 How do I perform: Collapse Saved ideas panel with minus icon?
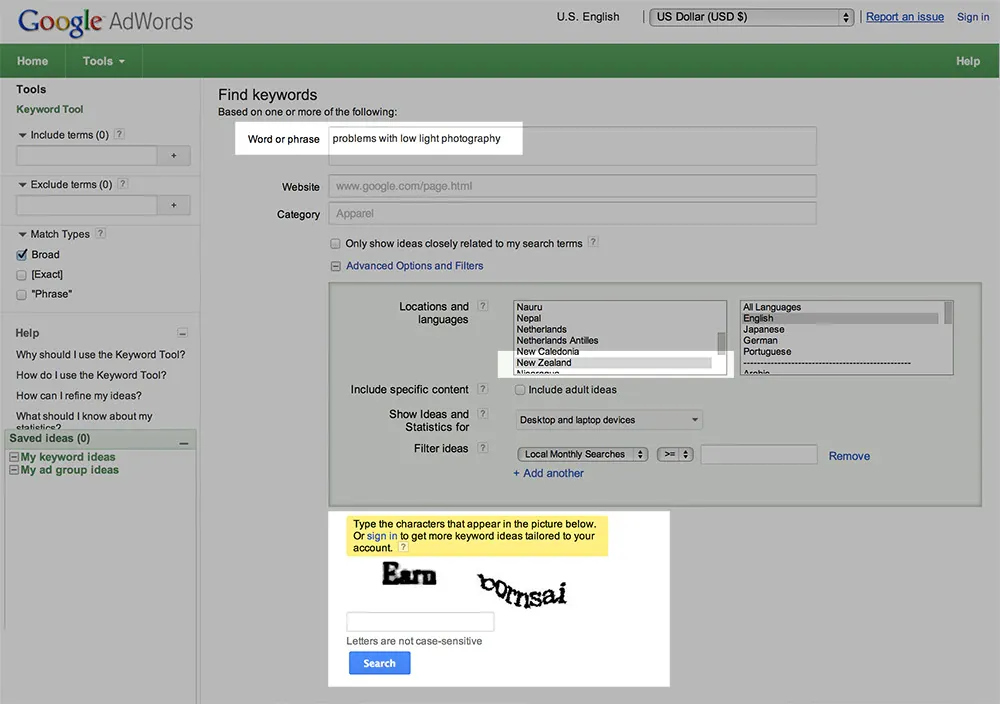(184, 443)
